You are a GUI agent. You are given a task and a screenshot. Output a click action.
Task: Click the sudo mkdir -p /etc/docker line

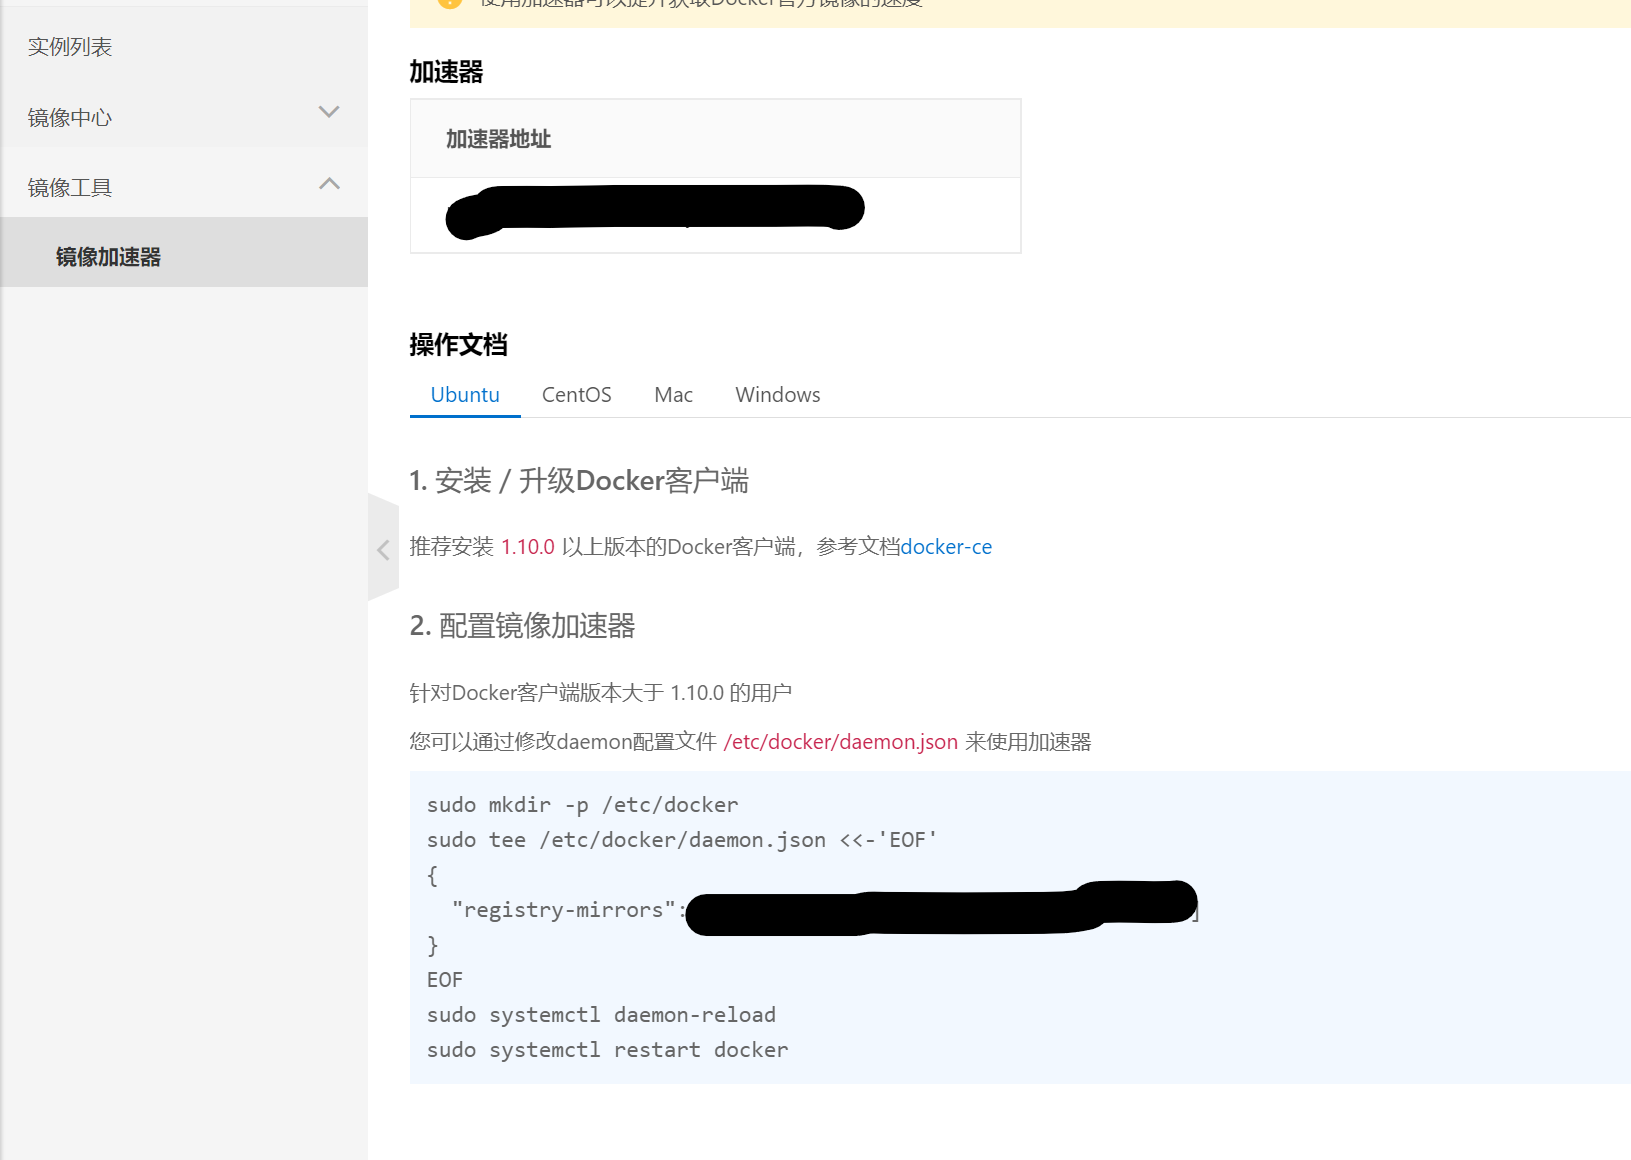(583, 805)
